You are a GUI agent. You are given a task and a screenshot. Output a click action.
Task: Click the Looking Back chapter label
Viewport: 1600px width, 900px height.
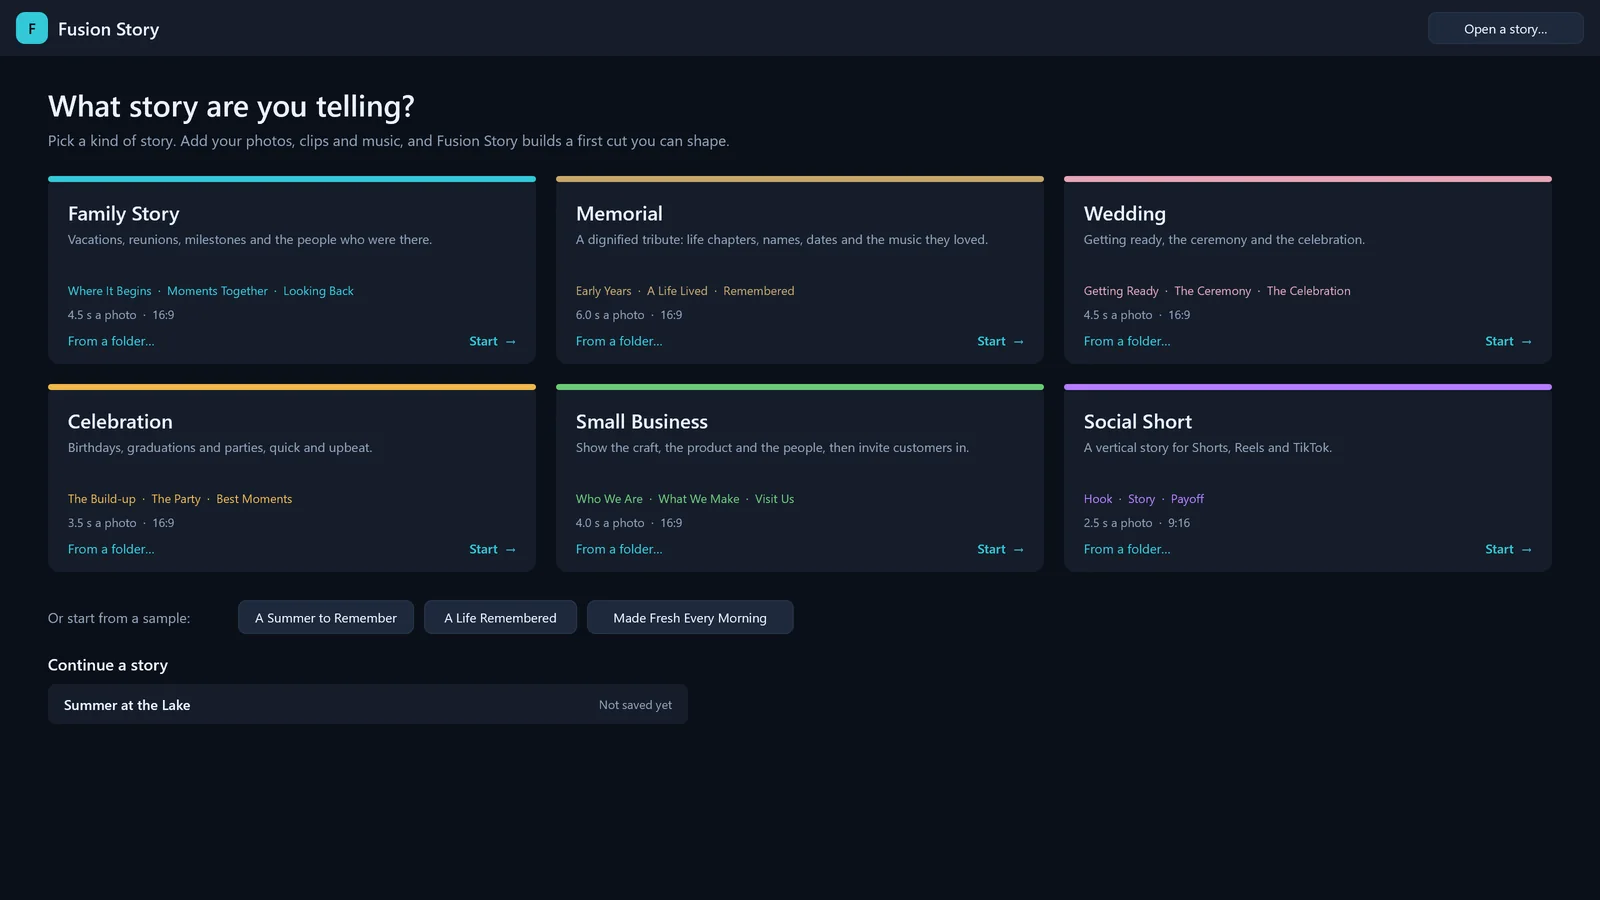[318, 291]
